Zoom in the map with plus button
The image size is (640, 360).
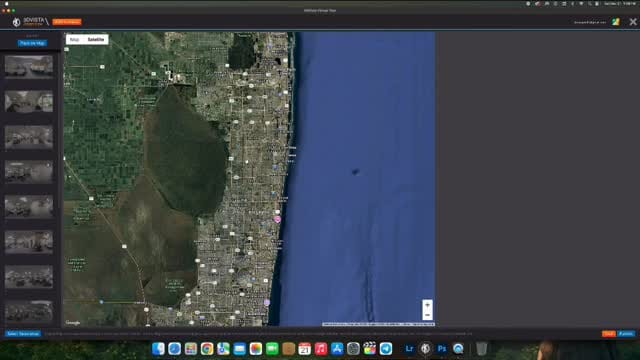tap(427, 305)
